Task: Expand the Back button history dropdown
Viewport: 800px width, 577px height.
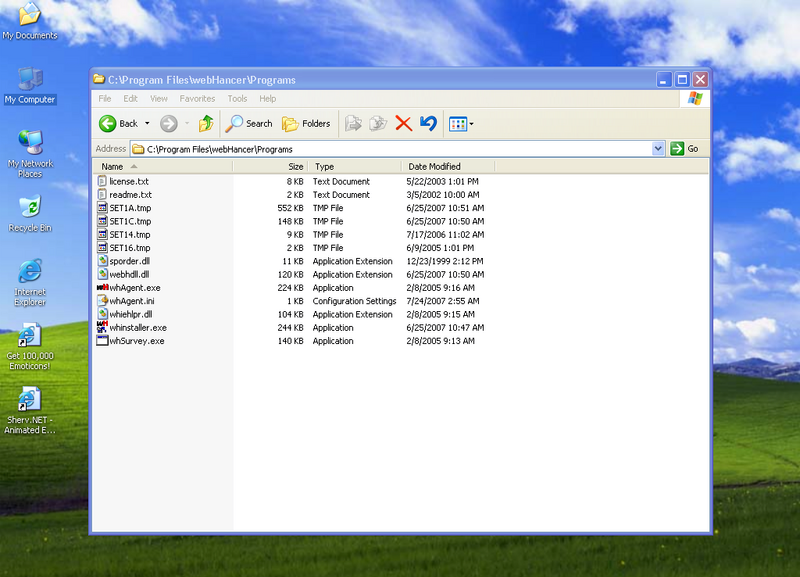Action: click(x=147, y=123)
